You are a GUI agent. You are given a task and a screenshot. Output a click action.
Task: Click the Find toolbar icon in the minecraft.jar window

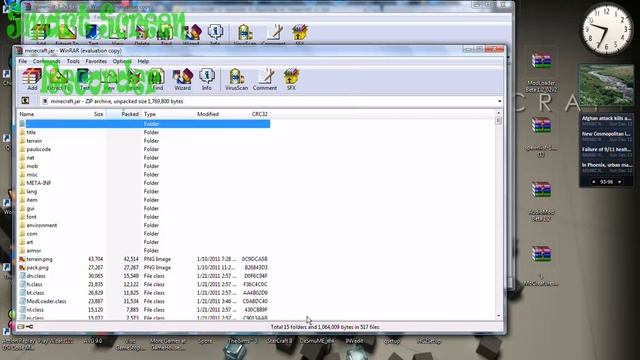click(158, 79)
